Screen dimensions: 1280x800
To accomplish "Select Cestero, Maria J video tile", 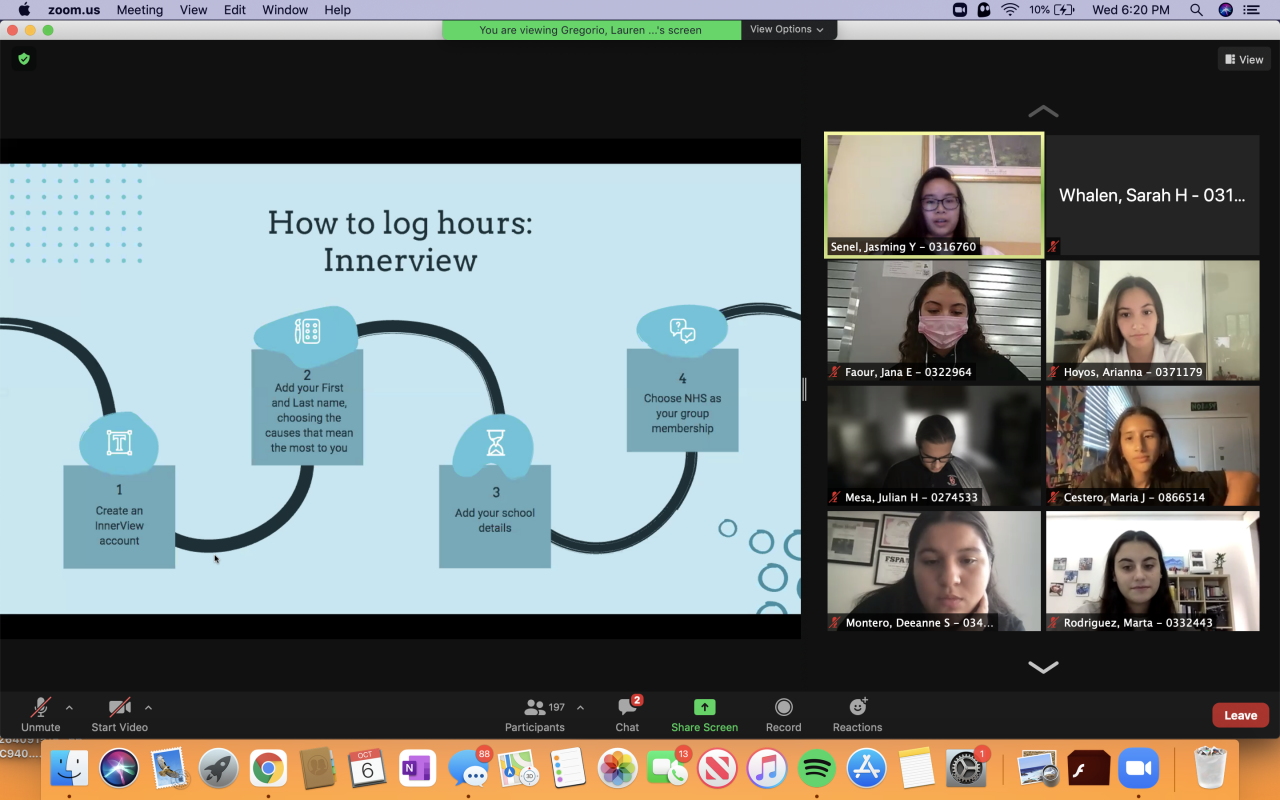I will click(1152, 446).
